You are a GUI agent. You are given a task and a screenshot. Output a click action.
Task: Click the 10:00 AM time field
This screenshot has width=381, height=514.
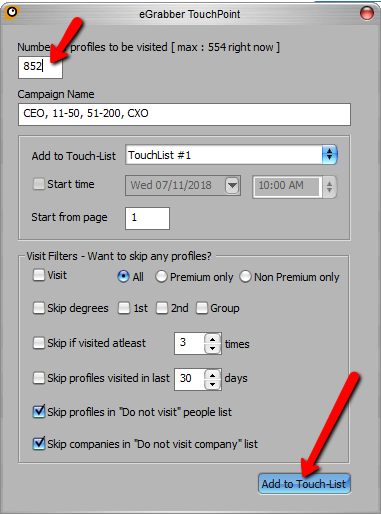point(286,186)
